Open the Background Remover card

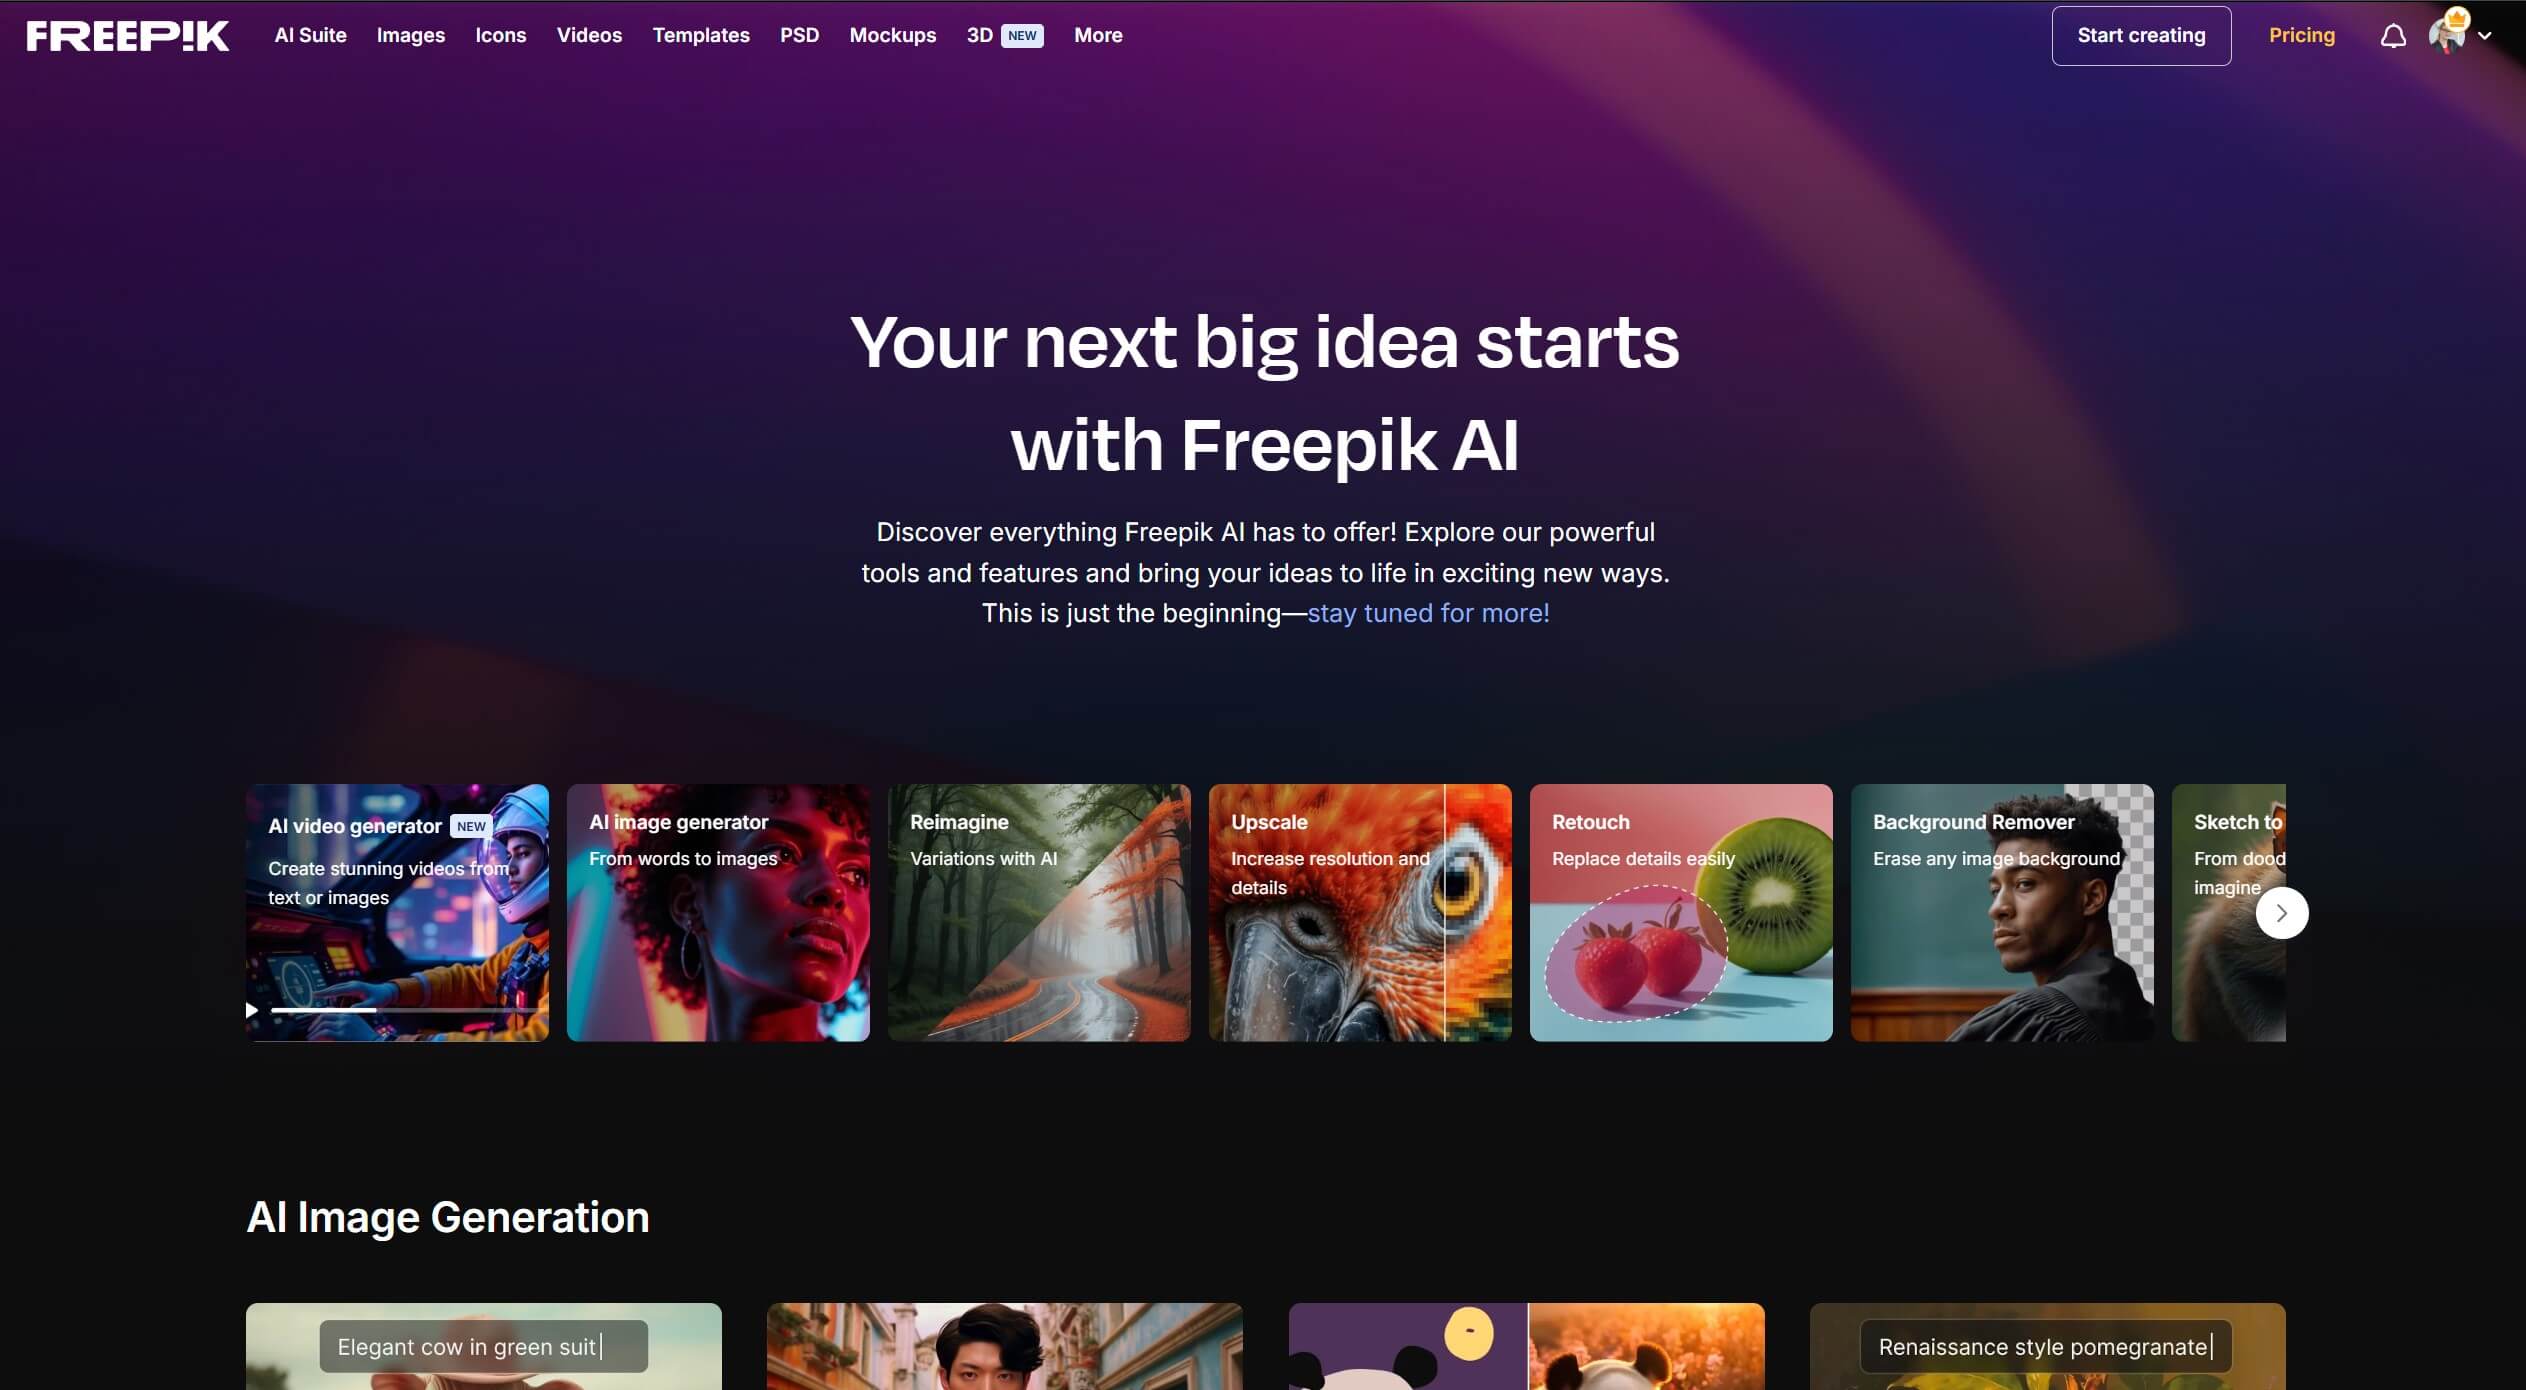point(2002,913)
